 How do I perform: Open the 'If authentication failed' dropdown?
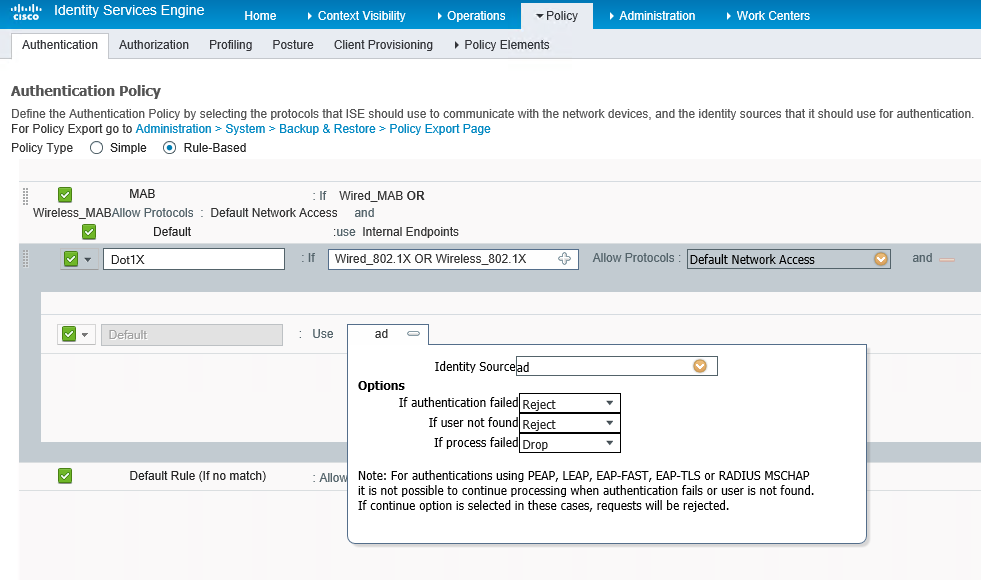click(569, 404)
